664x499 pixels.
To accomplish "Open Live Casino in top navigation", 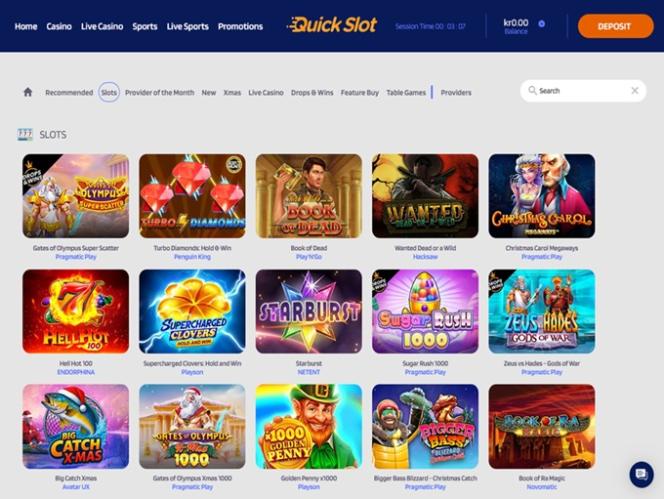I will coord(102,26).
